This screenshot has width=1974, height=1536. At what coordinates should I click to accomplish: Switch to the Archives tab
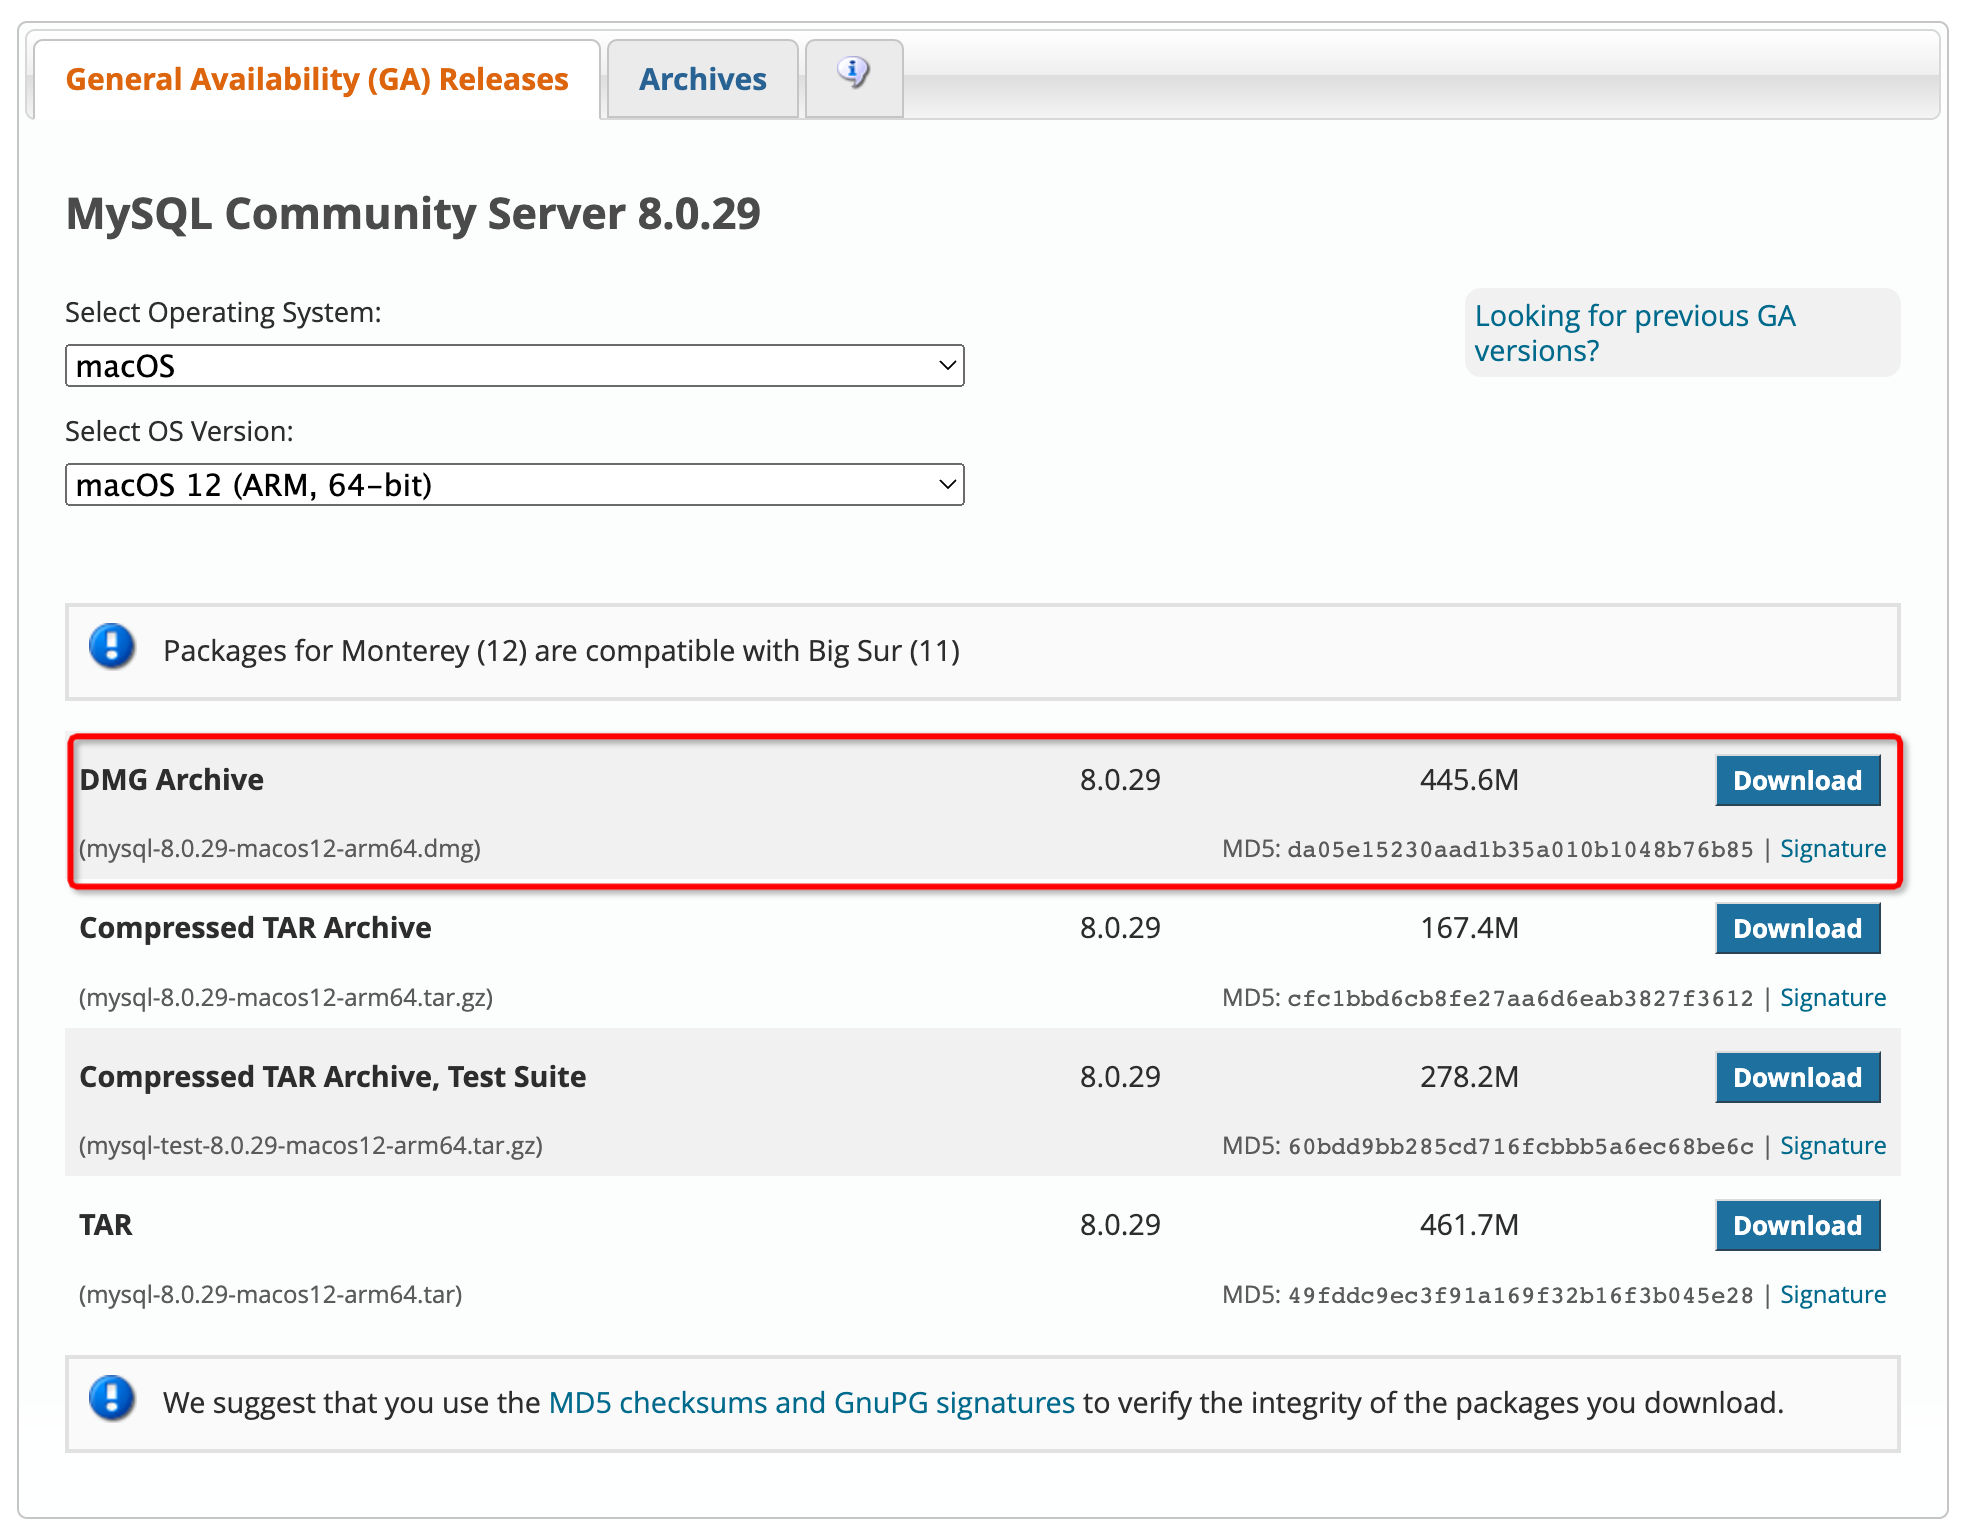(702, 80)
